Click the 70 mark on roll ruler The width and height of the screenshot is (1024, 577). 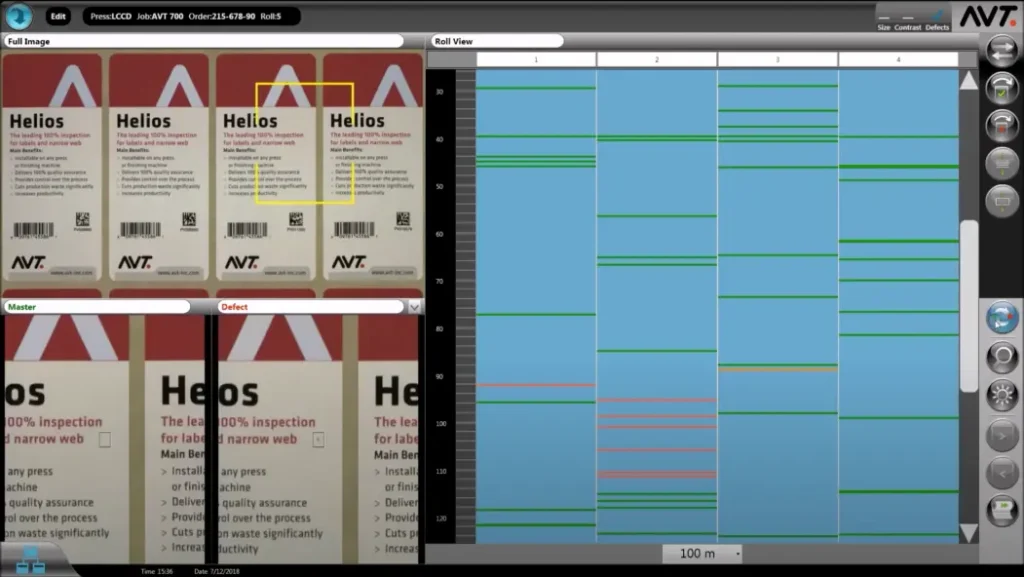pos(440,281)
